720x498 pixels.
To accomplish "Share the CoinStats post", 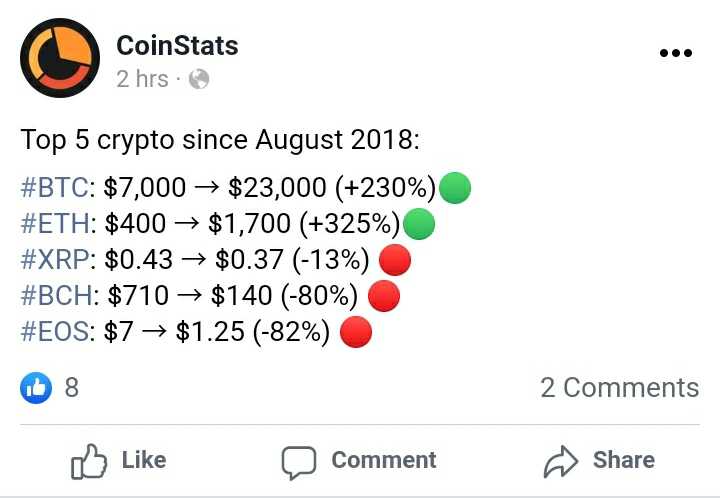I will [x=598, y=460].
